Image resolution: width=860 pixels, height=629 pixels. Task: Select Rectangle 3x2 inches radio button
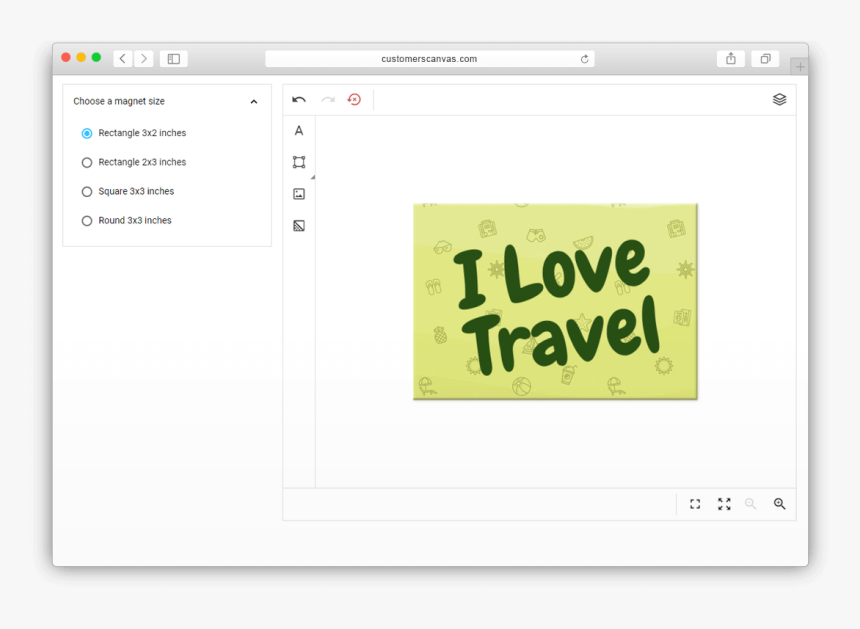pyautogui.click(x=87, y=133)
